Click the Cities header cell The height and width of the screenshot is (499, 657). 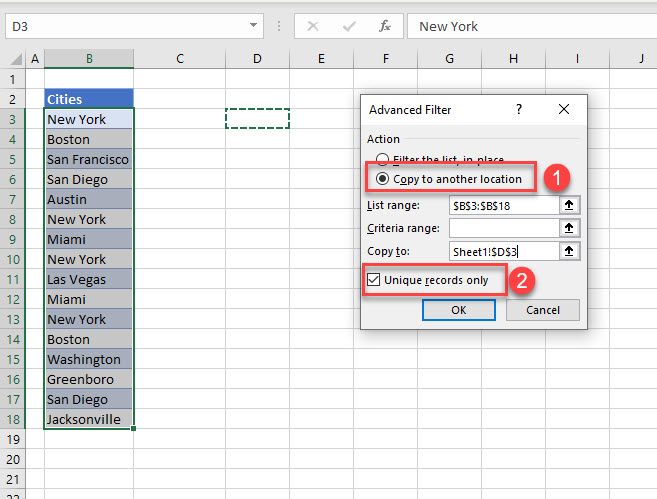click(x=88, y=99)
